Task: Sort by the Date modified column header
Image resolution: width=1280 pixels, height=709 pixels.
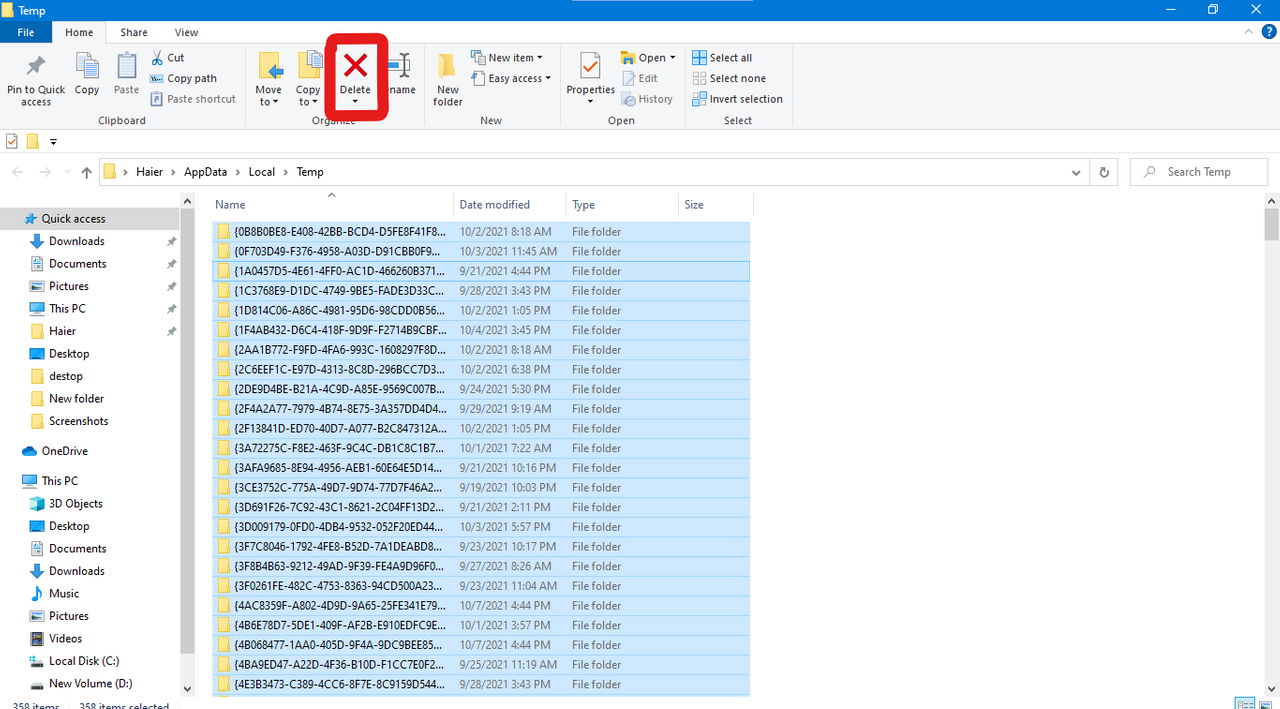Action: pos(509,204)
